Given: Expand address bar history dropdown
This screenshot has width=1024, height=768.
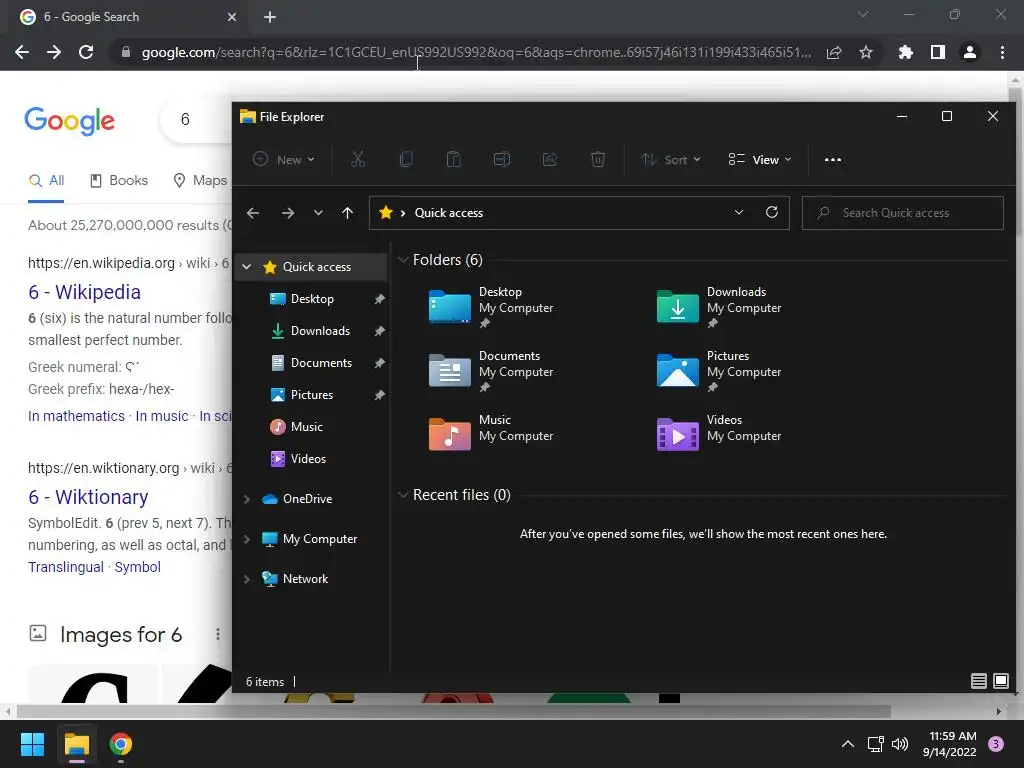Looking at the screenshot, I should [739, 212].
